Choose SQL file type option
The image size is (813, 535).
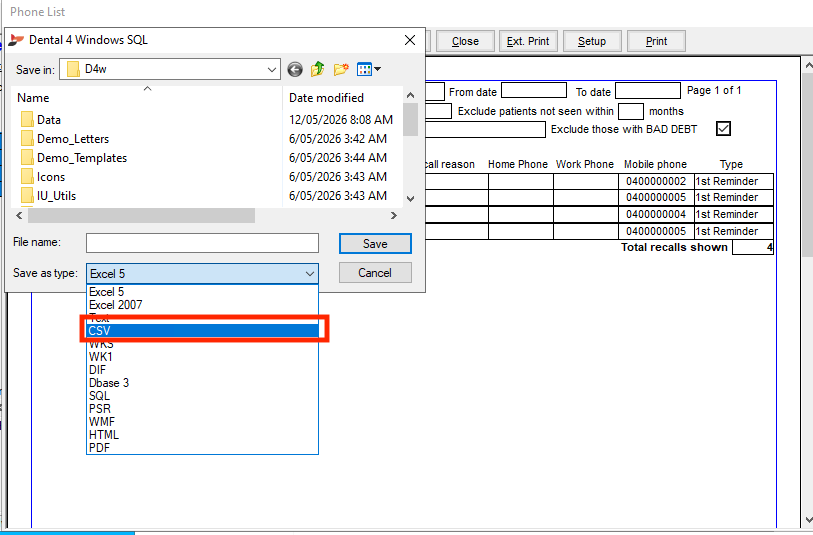tap(202, 396)
